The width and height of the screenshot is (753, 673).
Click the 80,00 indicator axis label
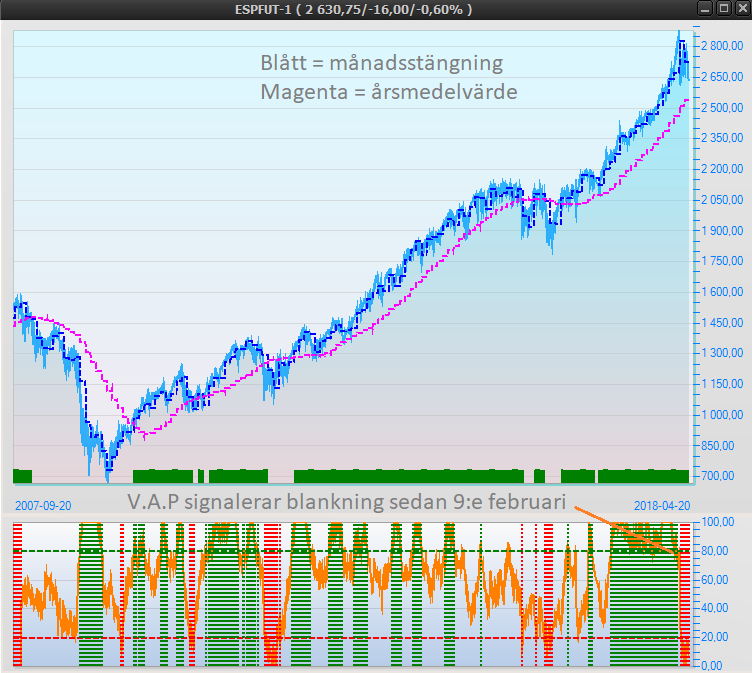click(715, 551)
